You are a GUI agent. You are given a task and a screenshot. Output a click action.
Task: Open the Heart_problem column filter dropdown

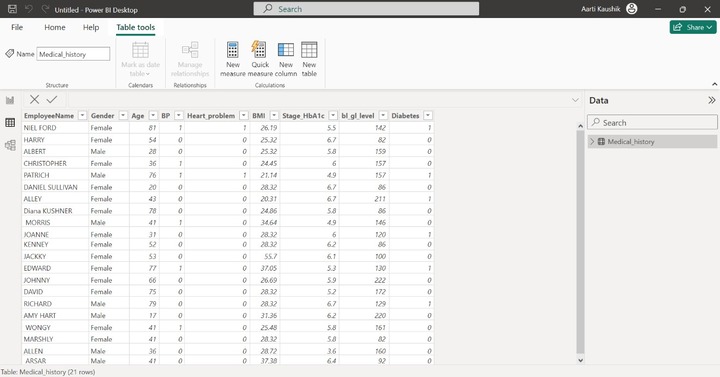[244, 115]
